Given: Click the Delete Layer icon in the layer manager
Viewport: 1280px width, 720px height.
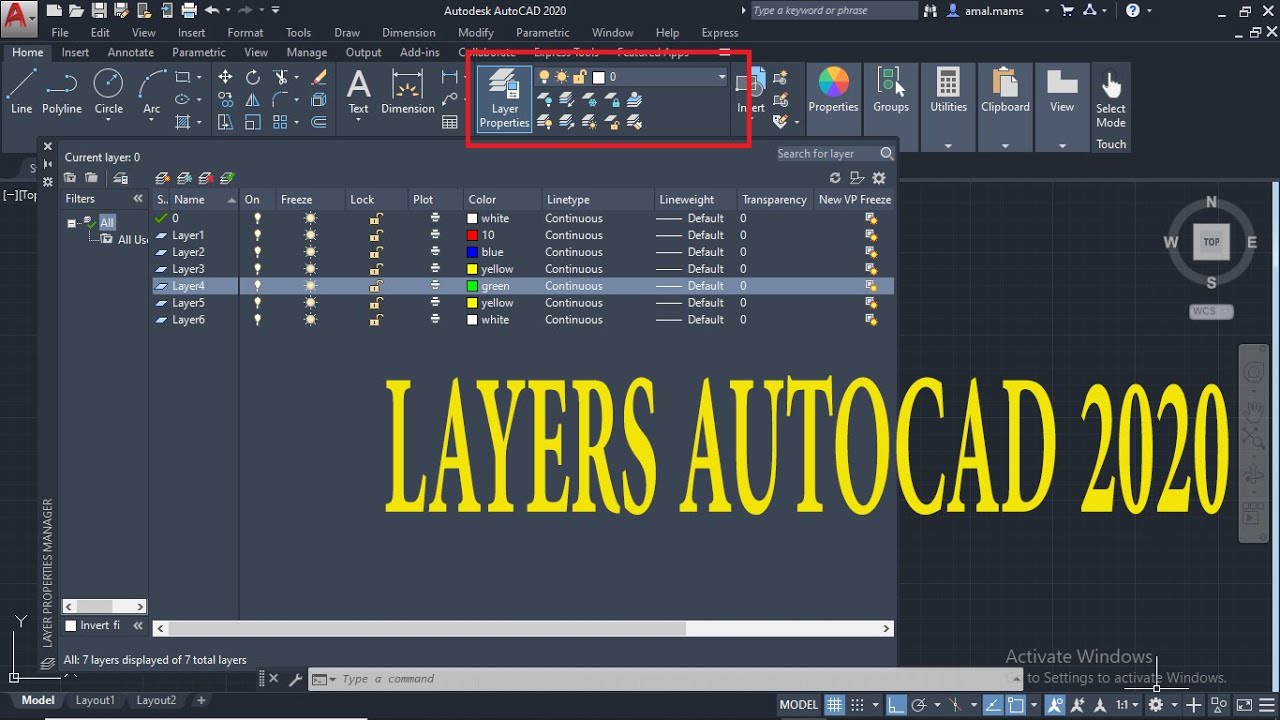Looking at the screenshot, I should pos(206,178).
